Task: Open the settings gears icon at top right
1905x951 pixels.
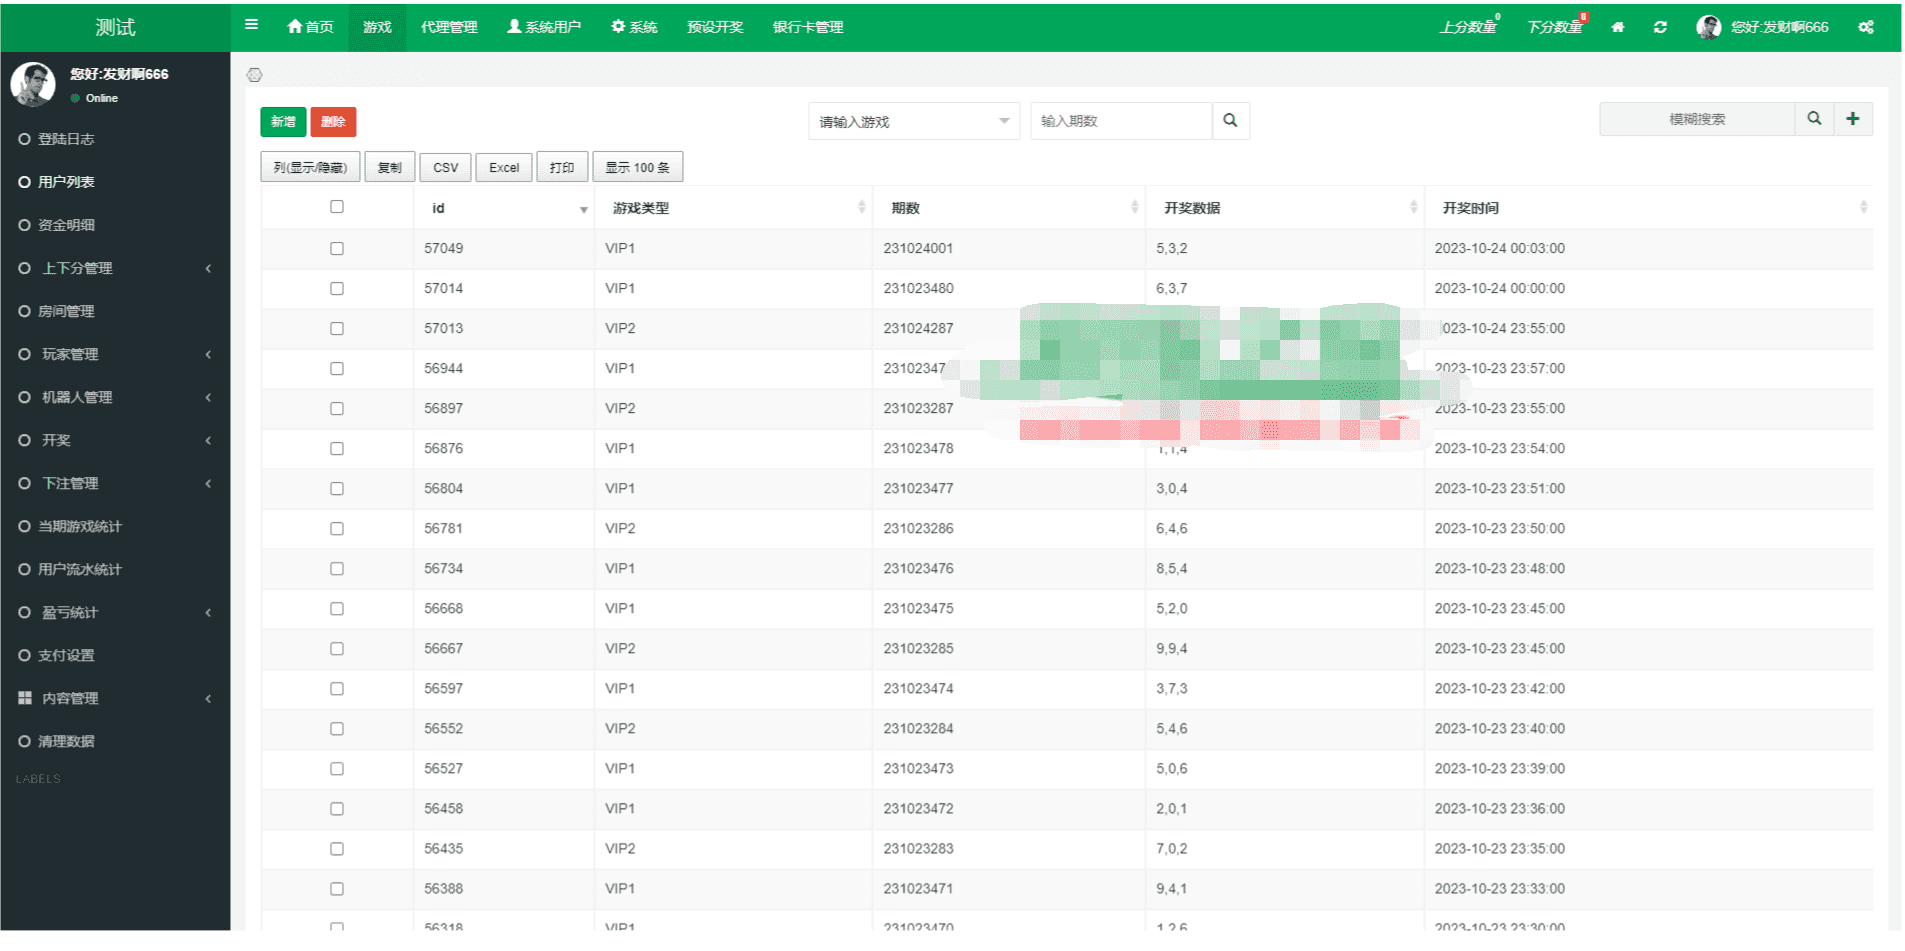Action: coord(1866,27)
